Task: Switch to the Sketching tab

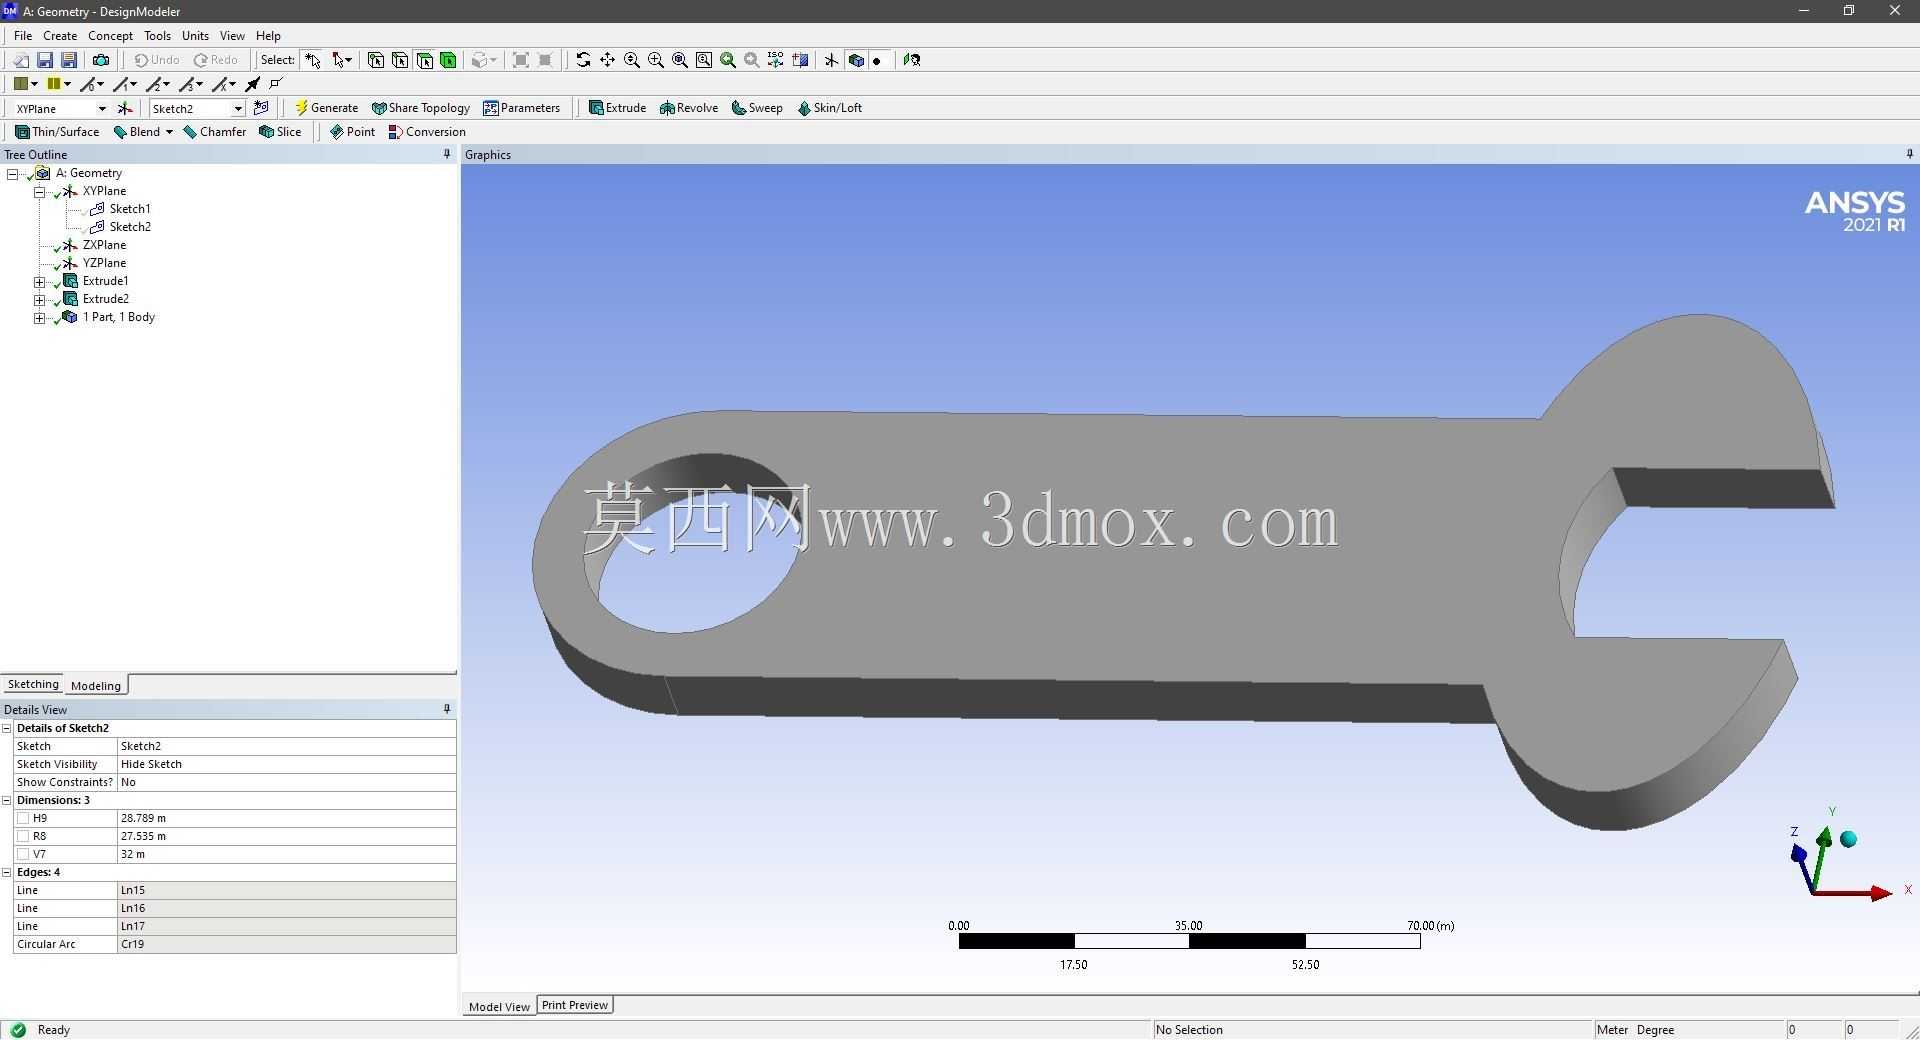Action: [x=33, y=684]
